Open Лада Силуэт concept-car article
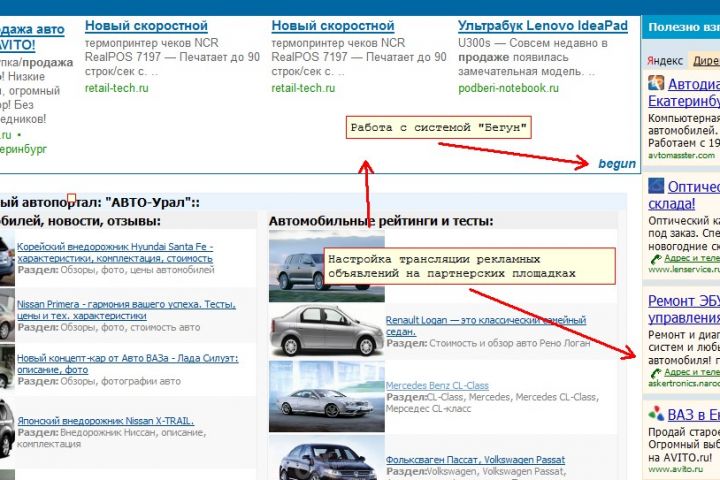 (128, 364)
